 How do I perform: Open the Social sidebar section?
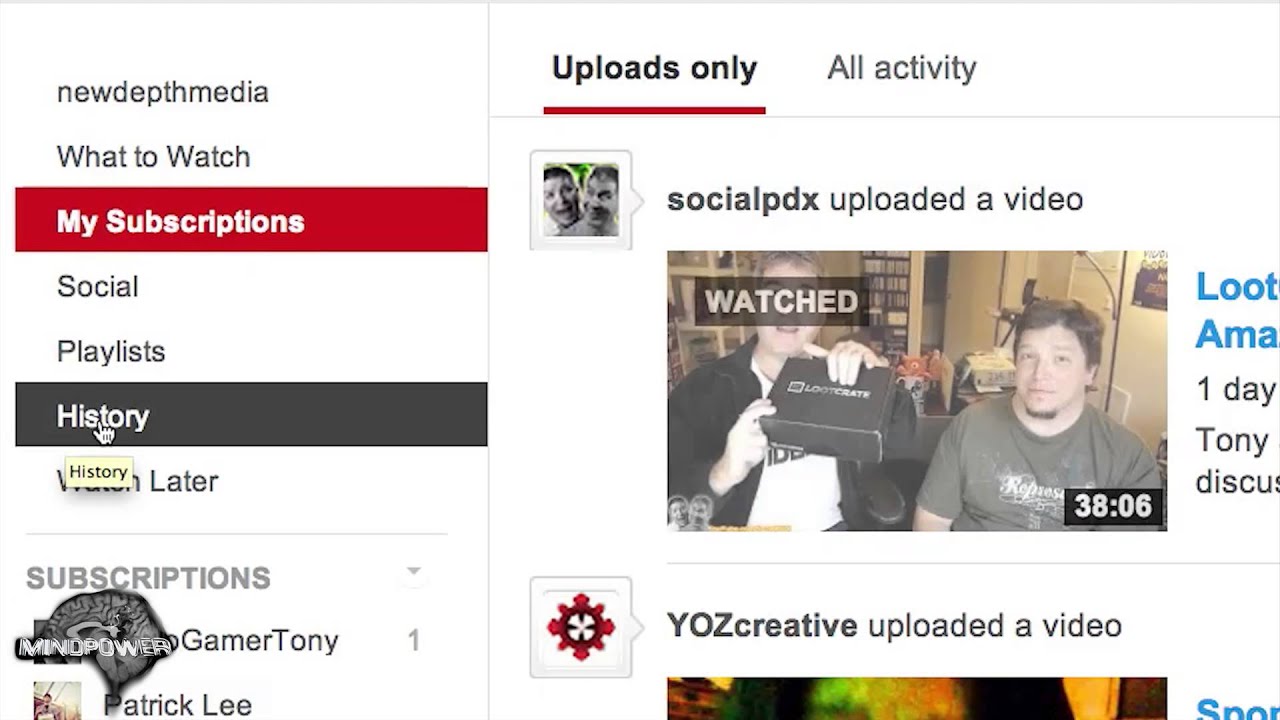pos(97,287)
